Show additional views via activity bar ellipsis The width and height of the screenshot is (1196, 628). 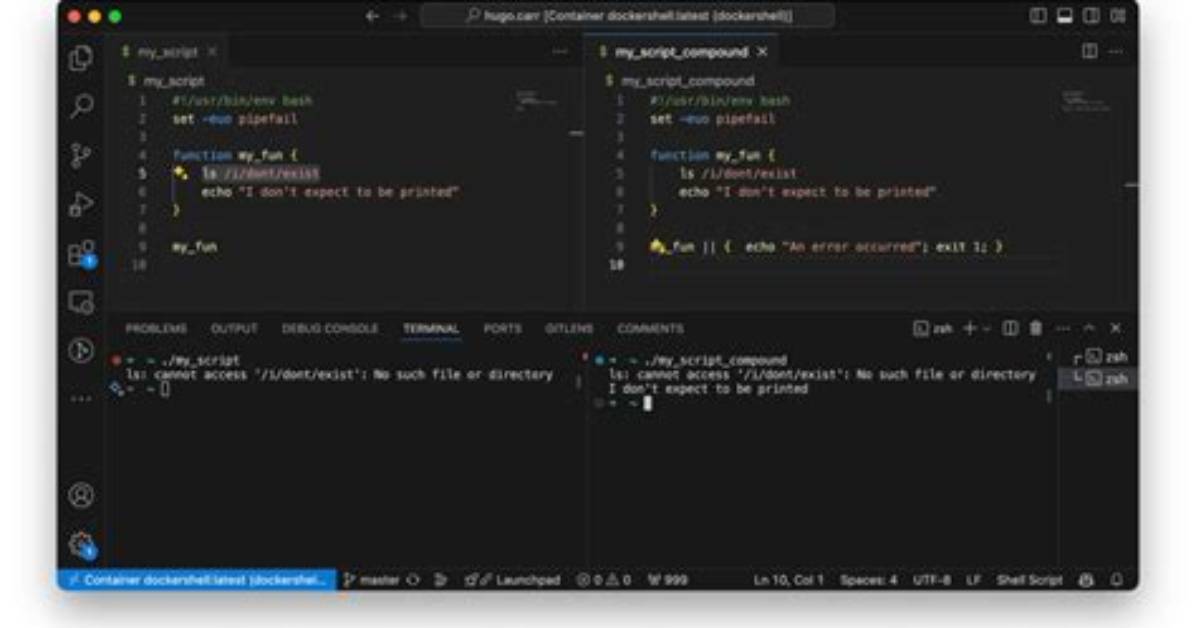[x=81, y=398]
